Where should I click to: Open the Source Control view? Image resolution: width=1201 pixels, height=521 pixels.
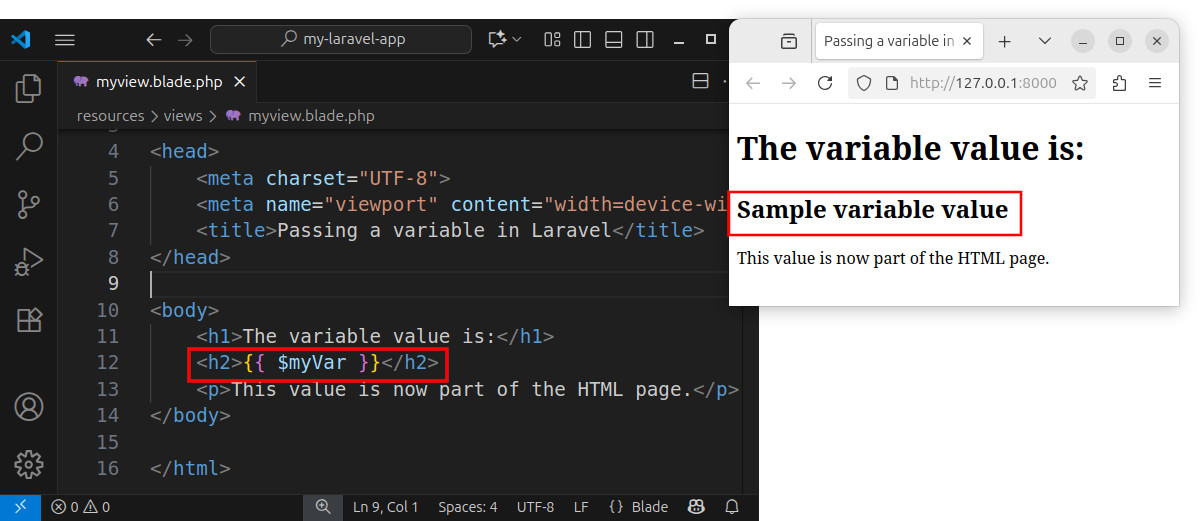(29, 204)
